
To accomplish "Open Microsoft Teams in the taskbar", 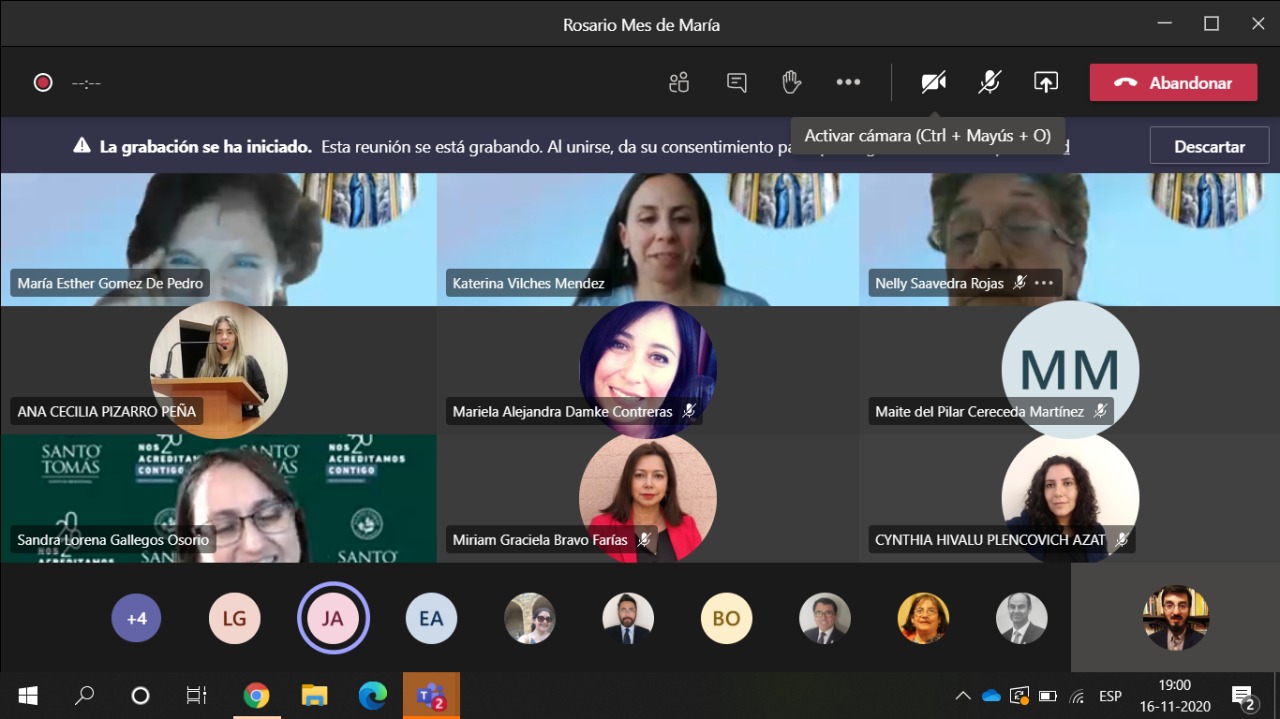I will click(431, 695).
